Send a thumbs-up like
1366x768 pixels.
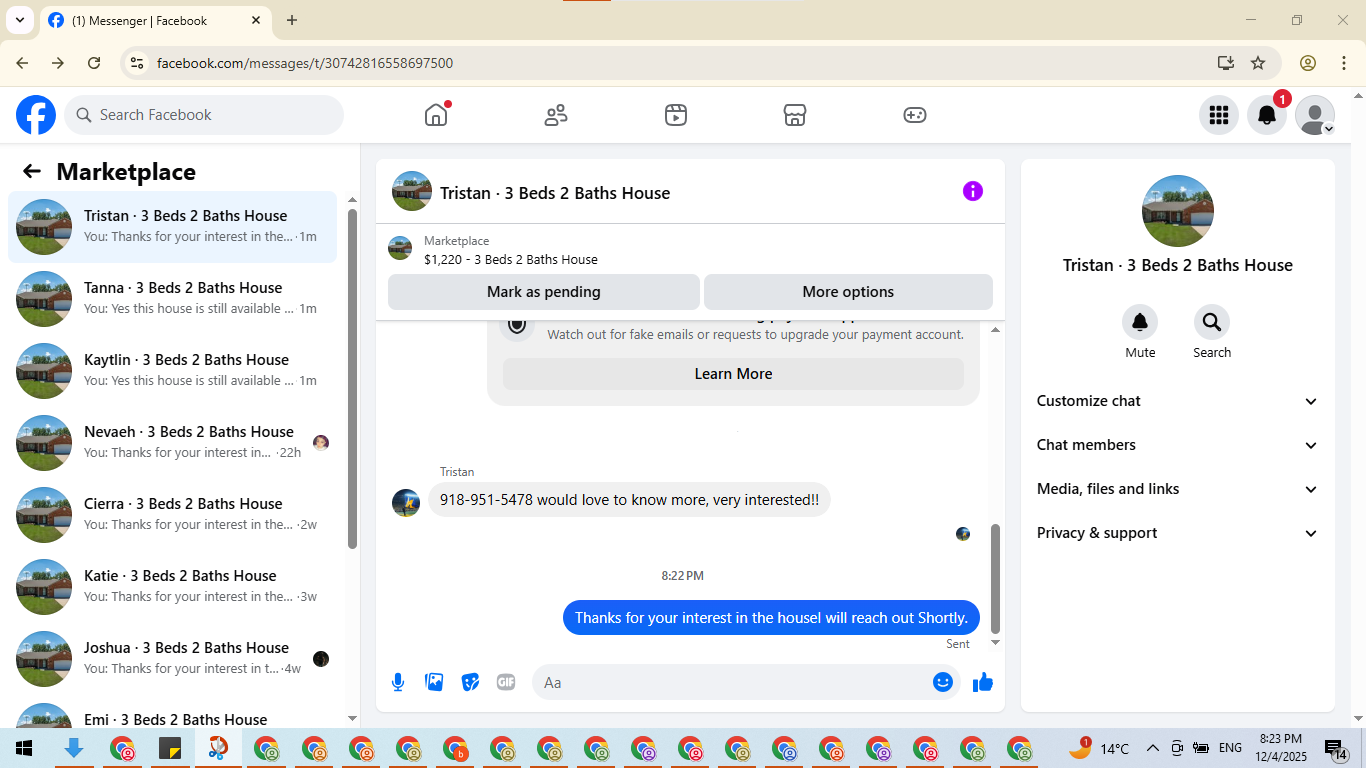983,682
